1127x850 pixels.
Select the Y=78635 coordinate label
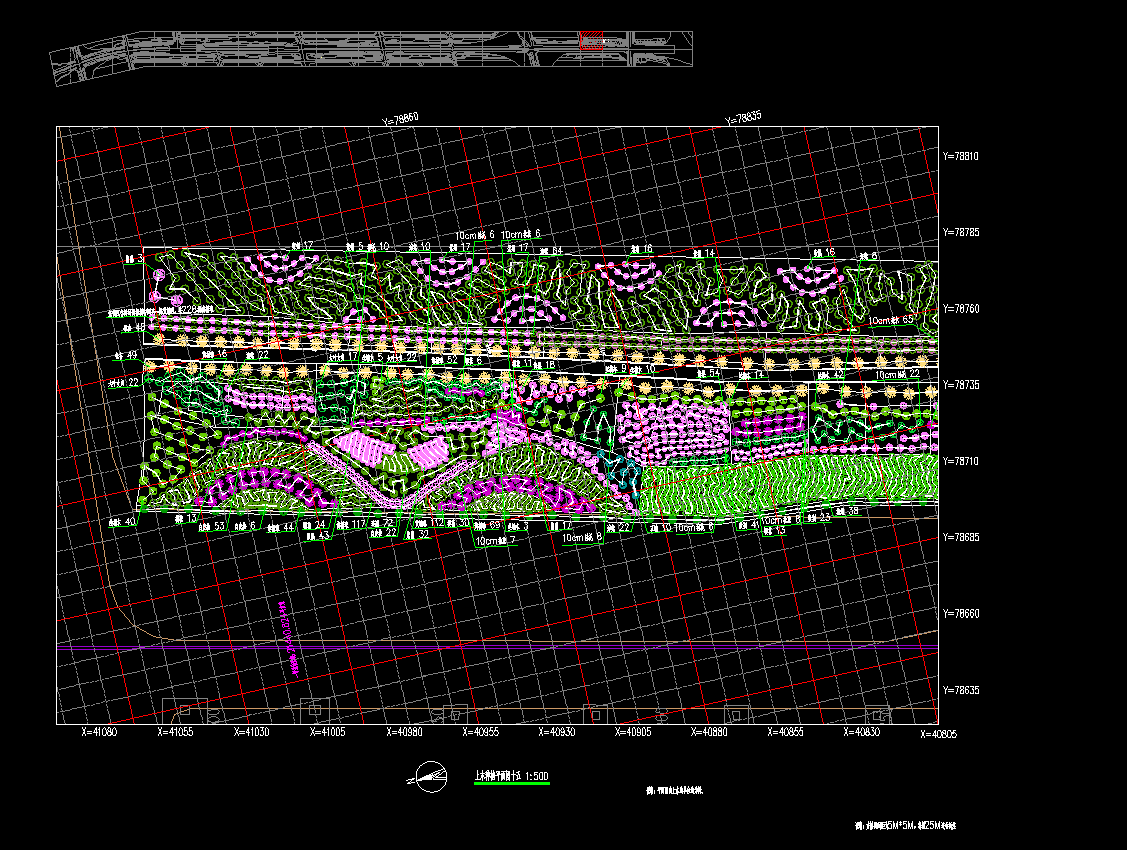pyautogui.click(x=961, y=690)
